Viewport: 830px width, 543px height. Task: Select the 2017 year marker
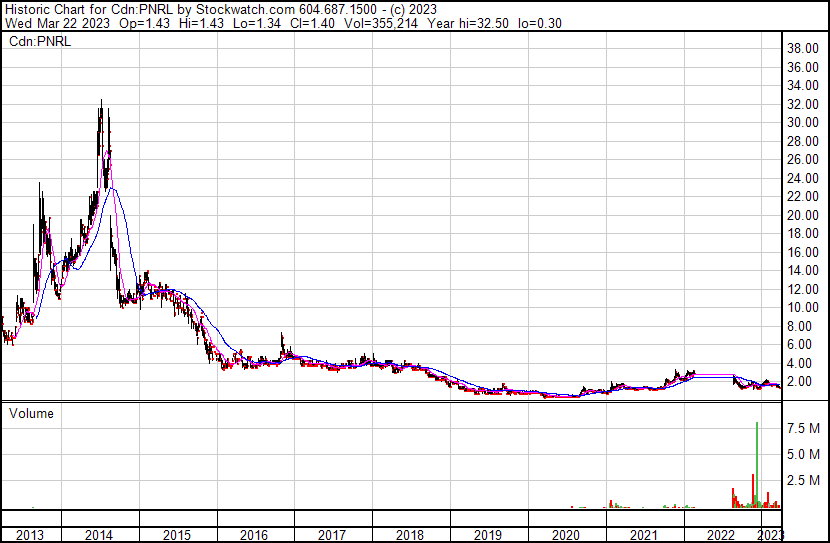332,535
